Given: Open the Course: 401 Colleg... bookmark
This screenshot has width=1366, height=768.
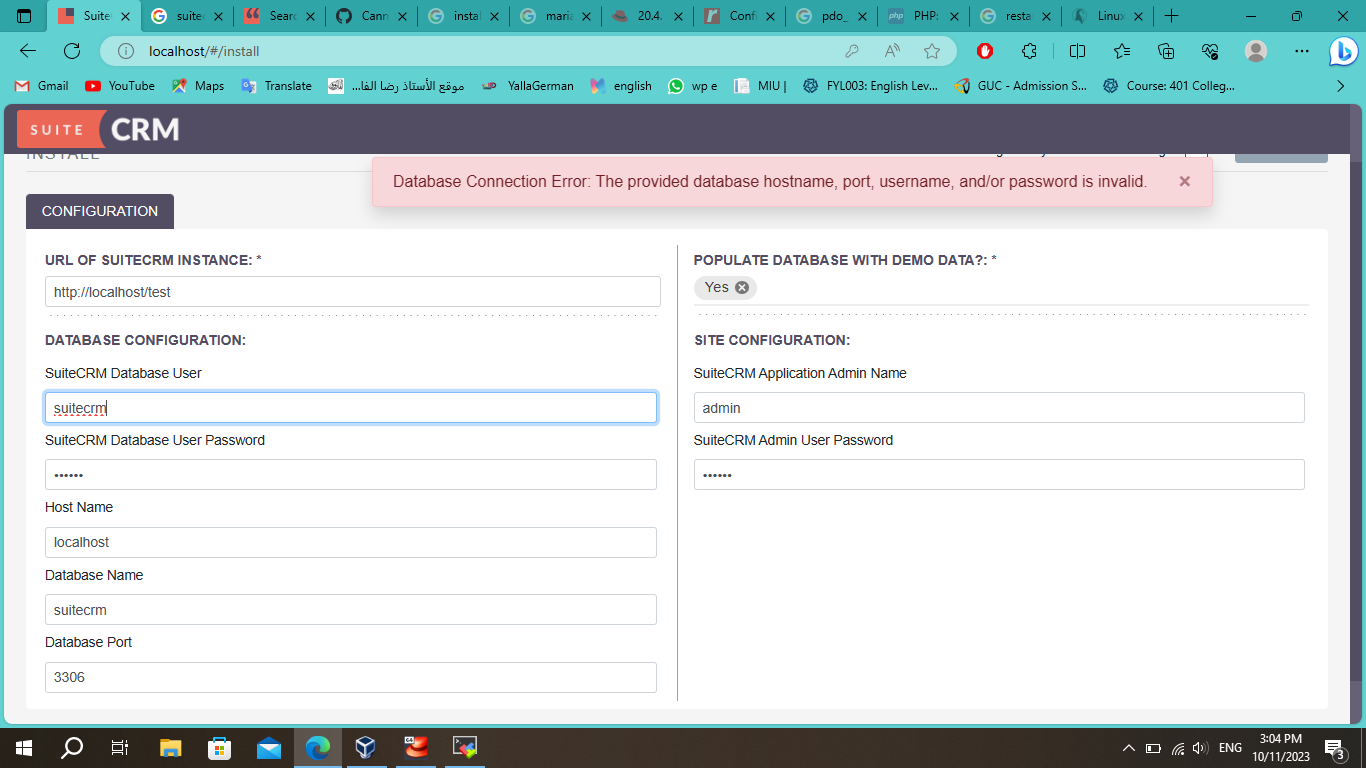Looking at the screenshot, I should click(x=1169, y=86).
